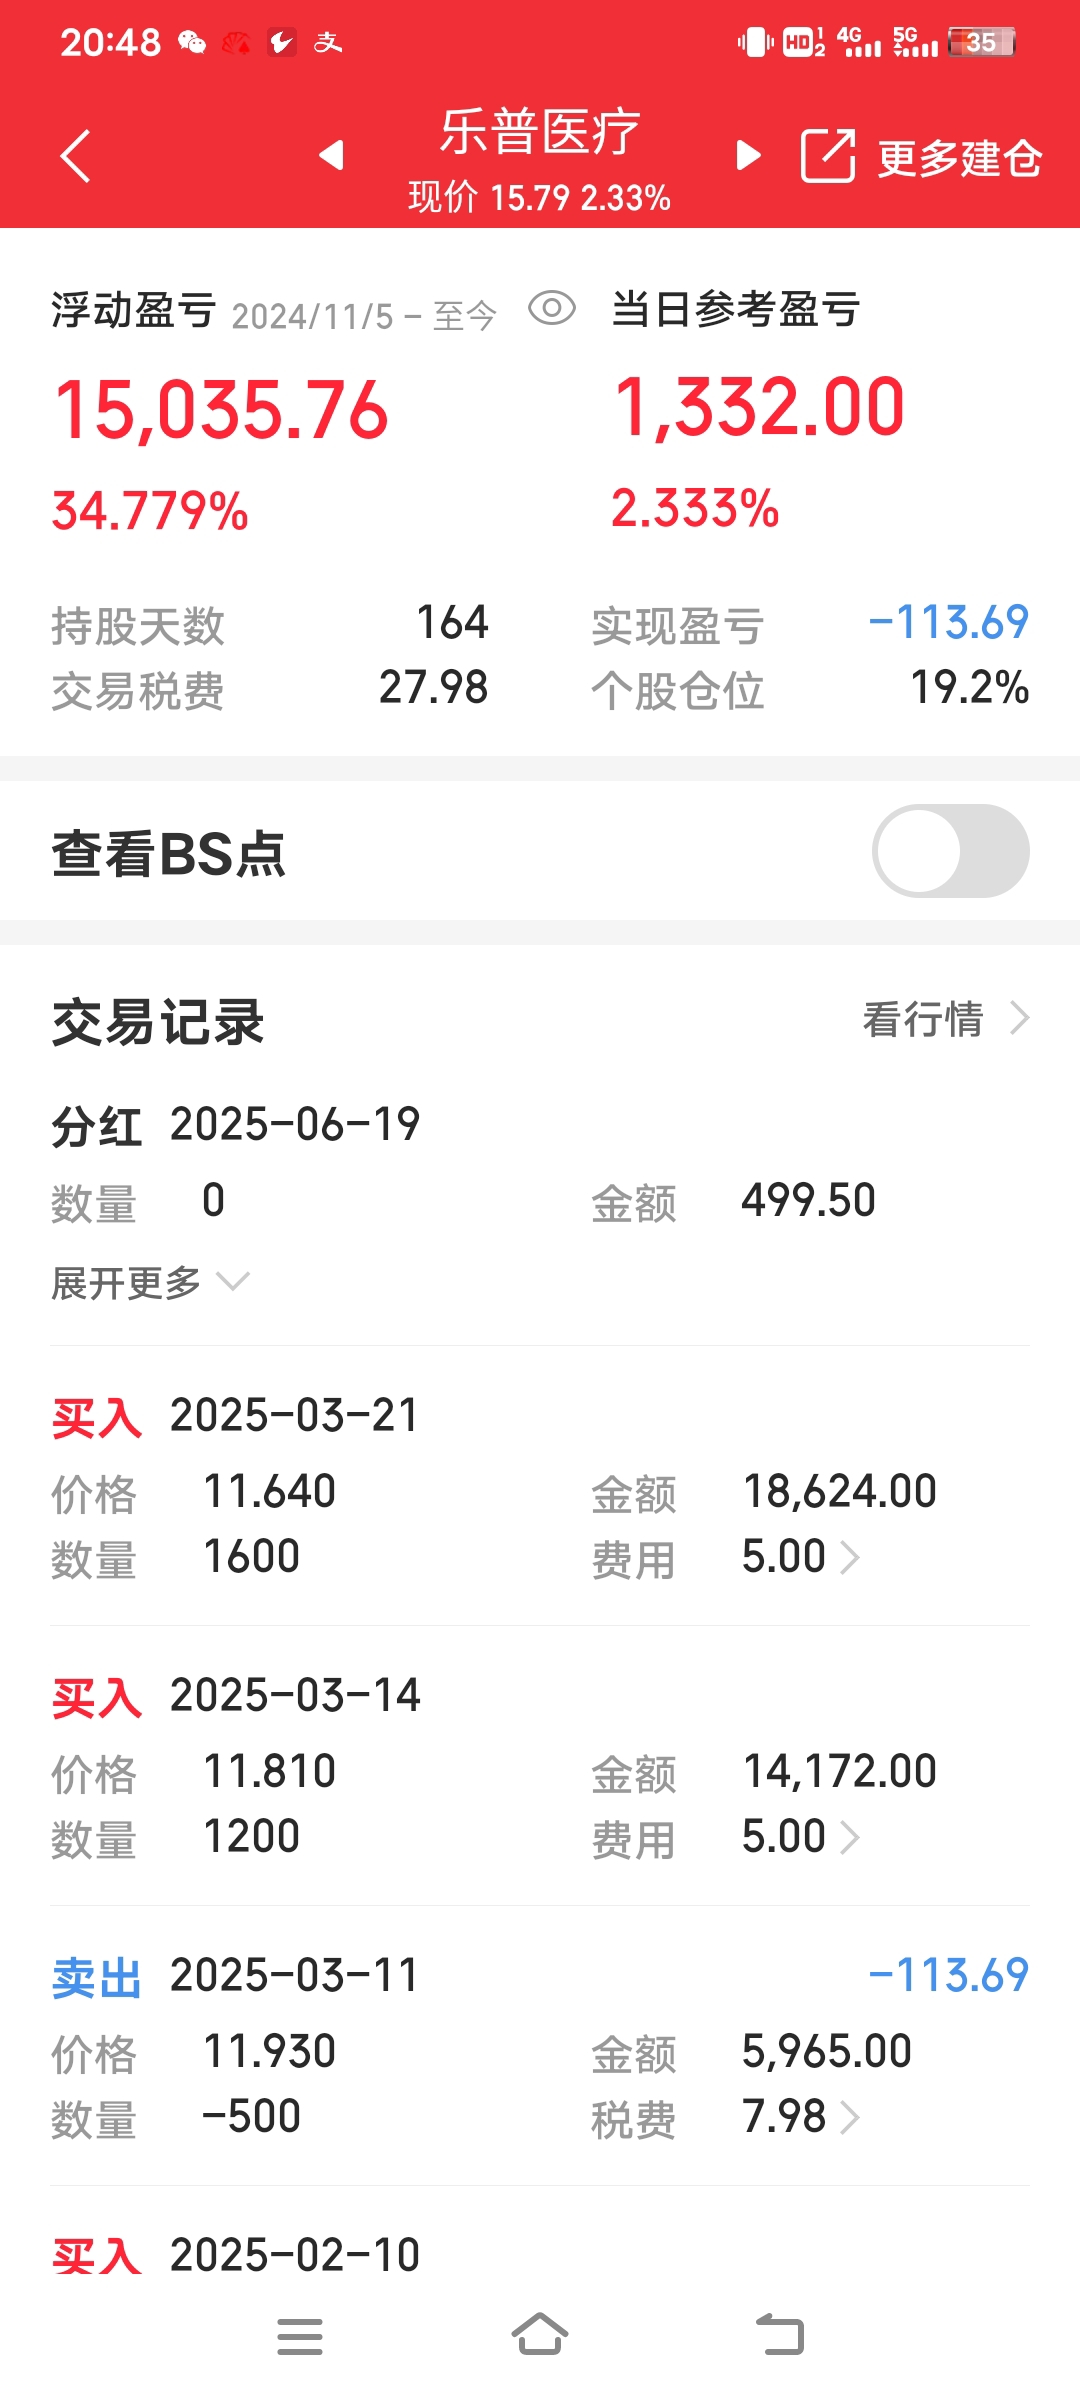Screen dimensions: 1080x2400
Task: Select the 乐普医疗 stock title
Action: pos(540,132)
